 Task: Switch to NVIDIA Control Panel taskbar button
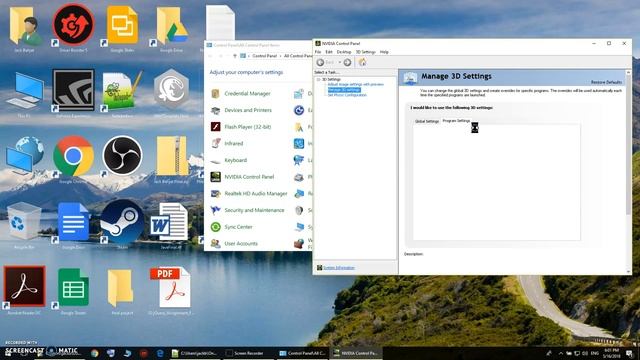point(356,353)
